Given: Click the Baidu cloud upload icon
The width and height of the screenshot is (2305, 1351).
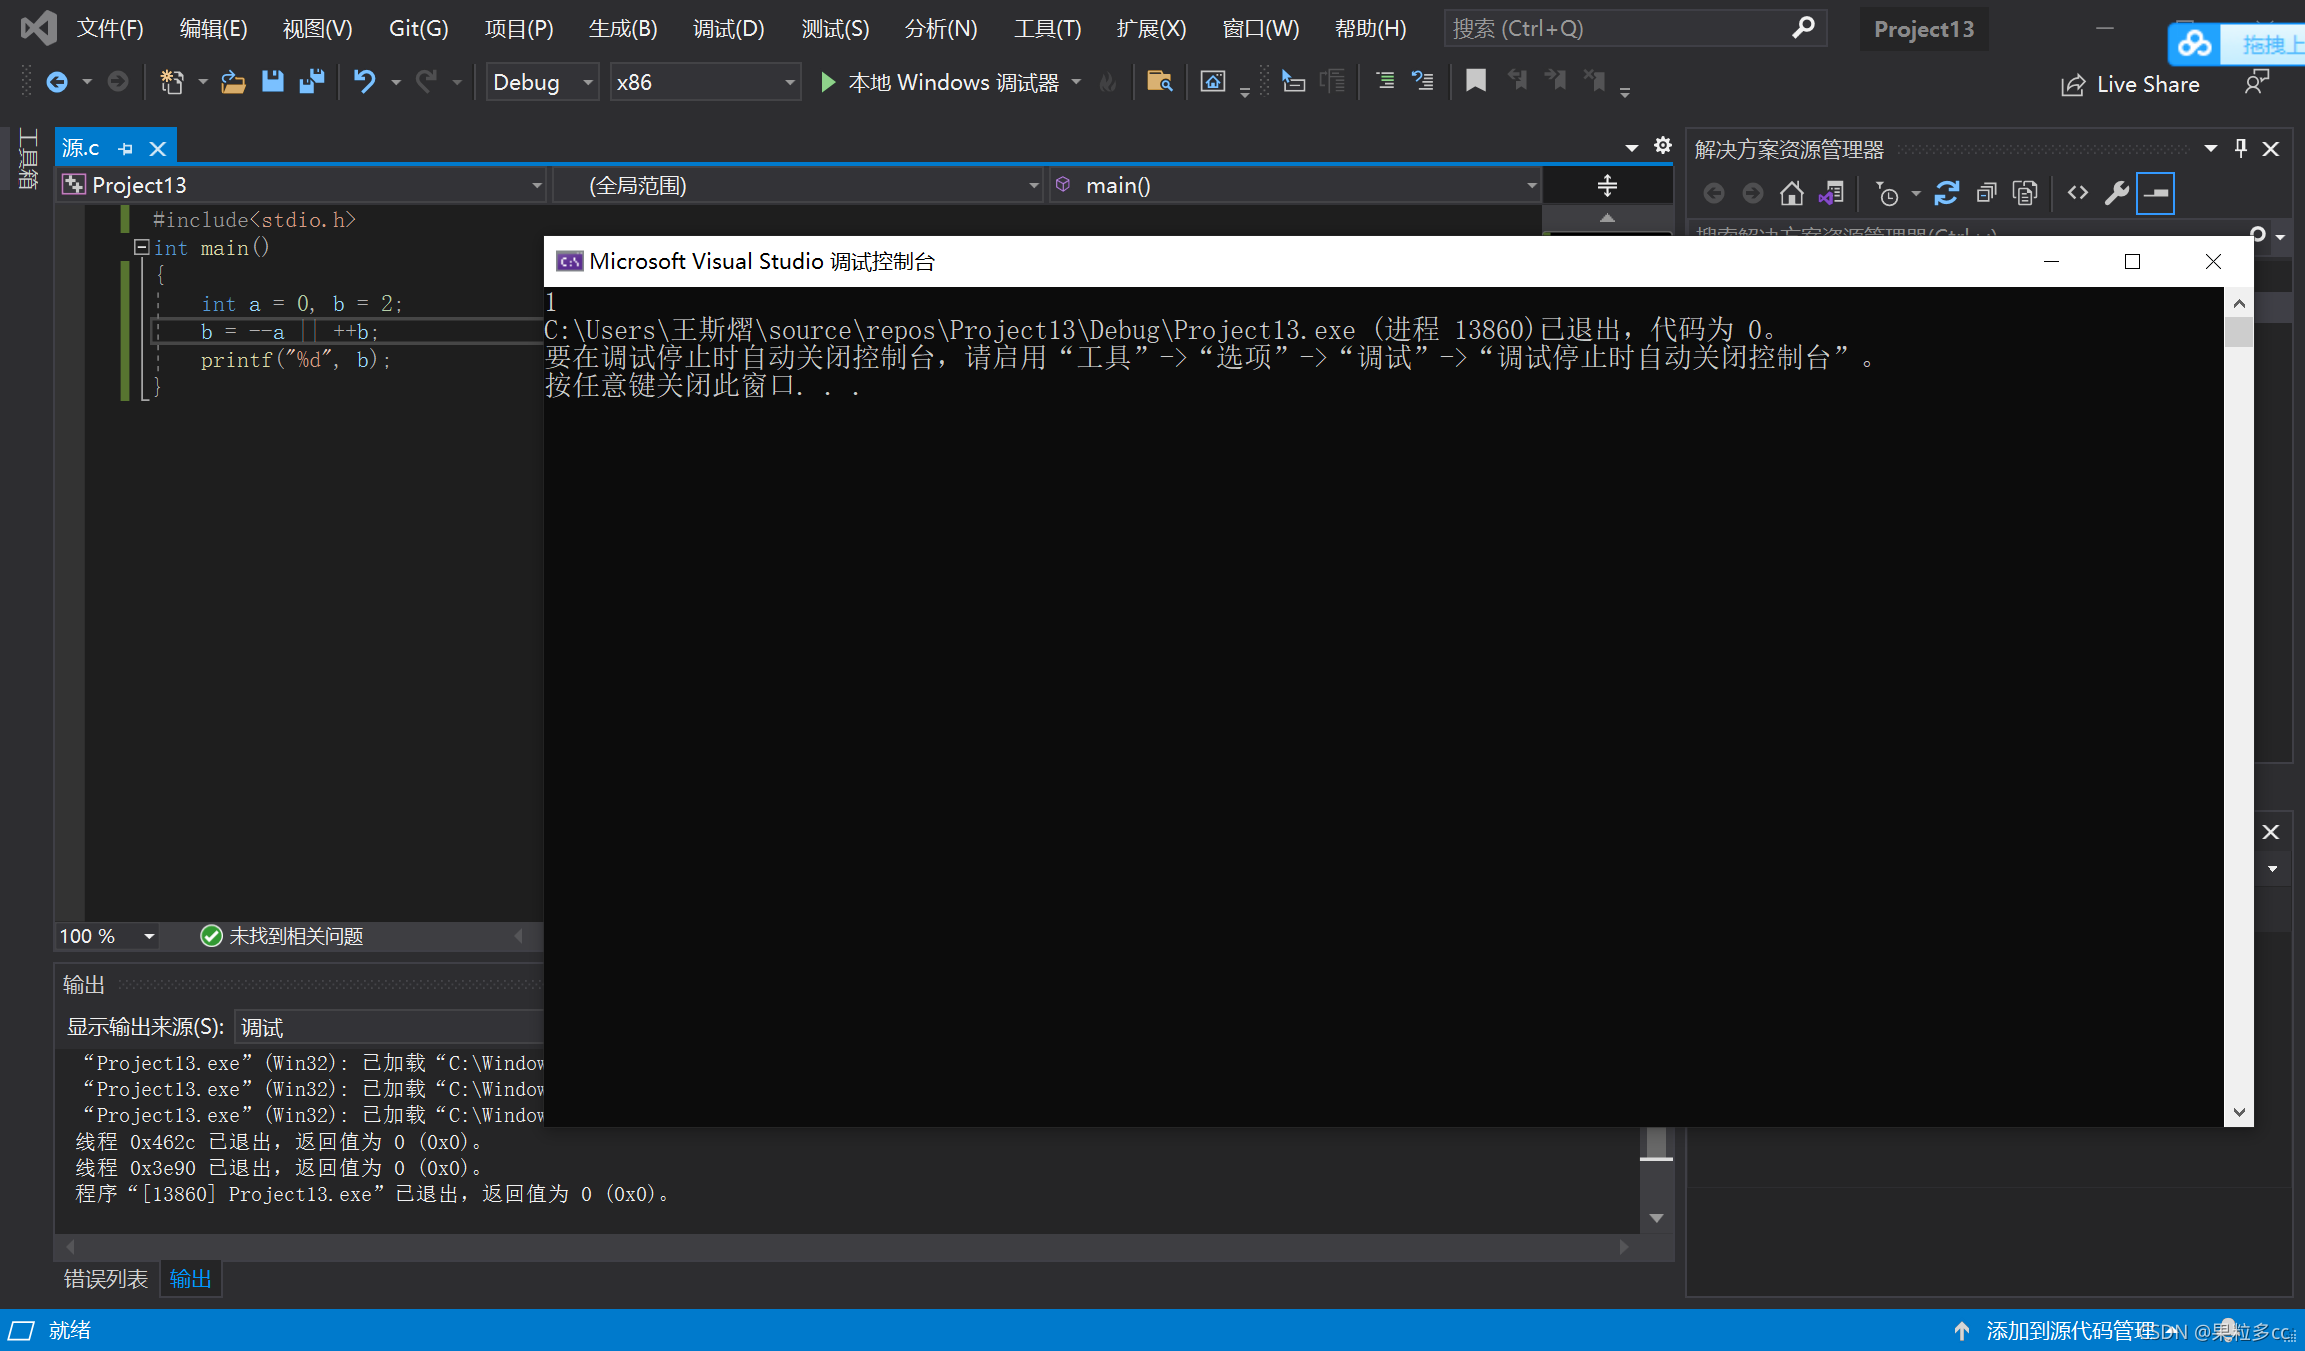Looking at the screenshot, I should [2195, 44].
